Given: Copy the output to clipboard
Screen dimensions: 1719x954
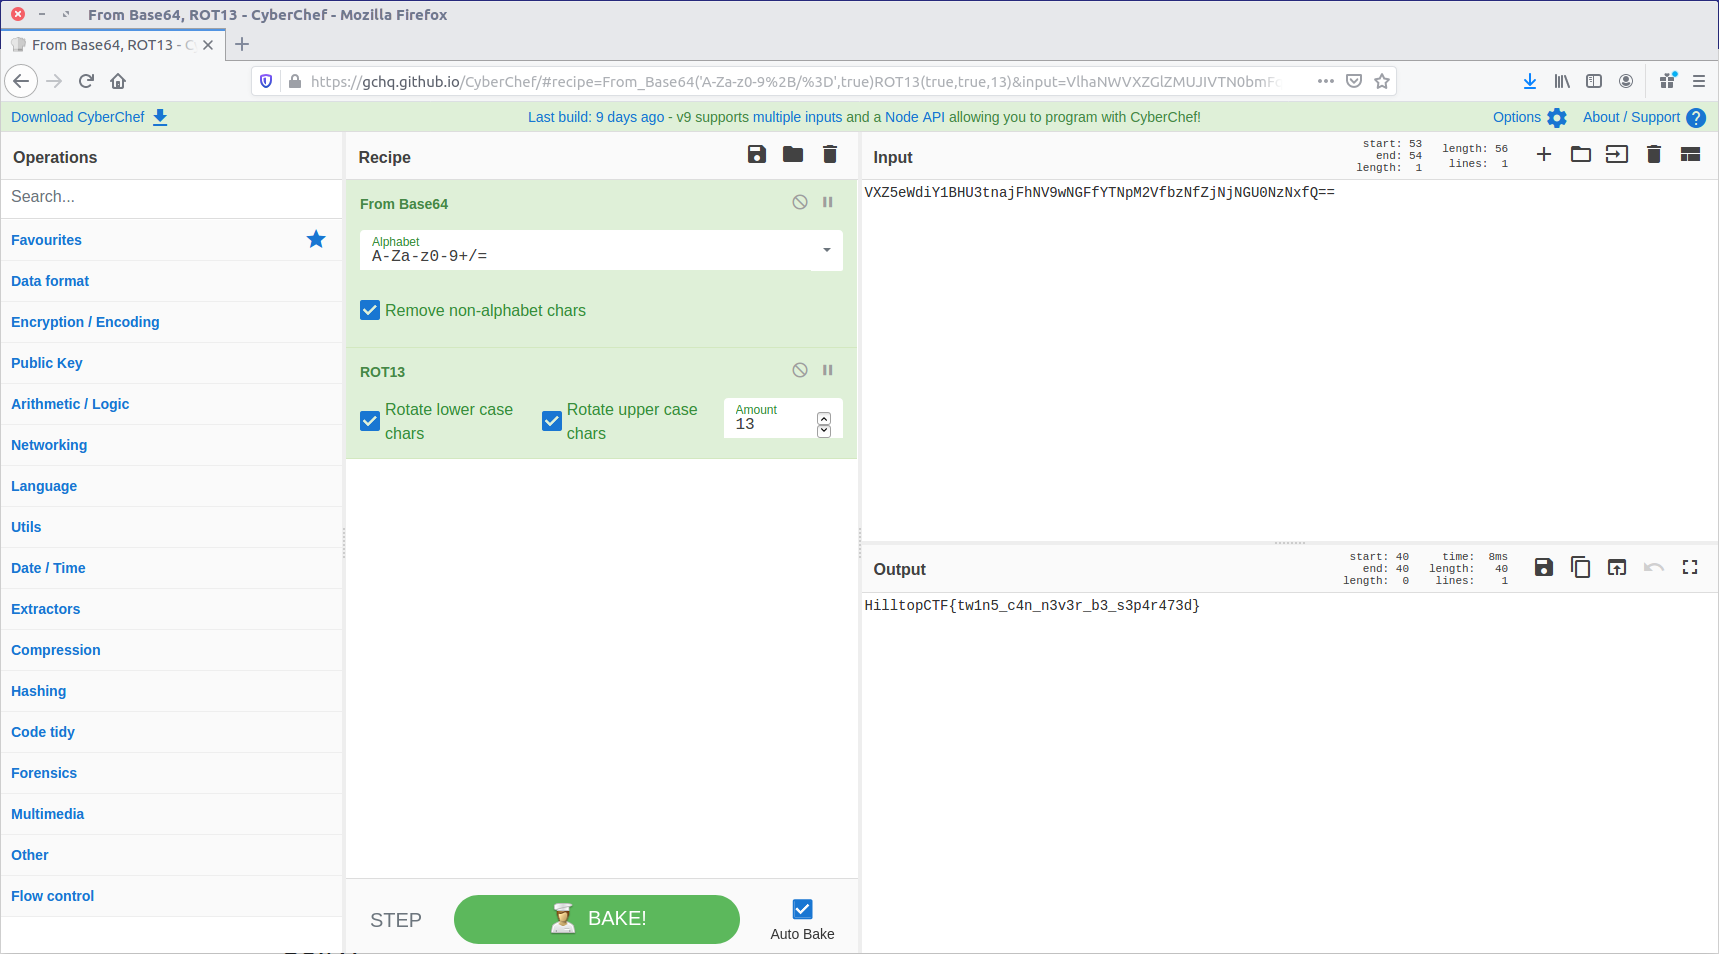Looking at the screenshot, I should (x=1581, y=567).
